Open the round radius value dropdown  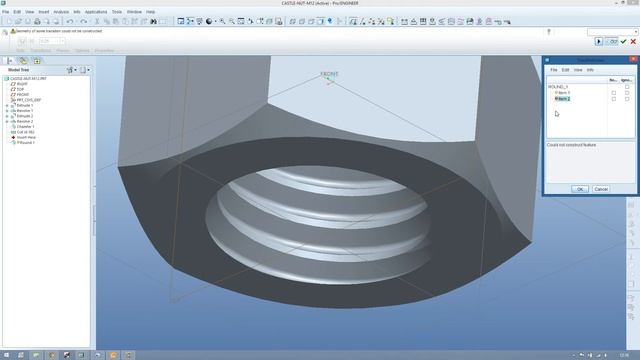click(x=62, y=41)
